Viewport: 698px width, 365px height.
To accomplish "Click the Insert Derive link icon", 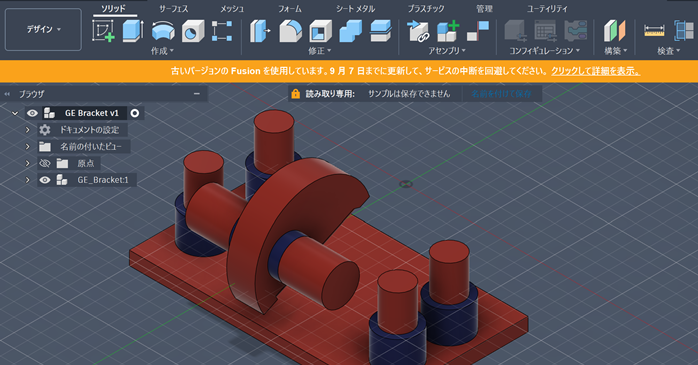I will [x=418, y=31].
